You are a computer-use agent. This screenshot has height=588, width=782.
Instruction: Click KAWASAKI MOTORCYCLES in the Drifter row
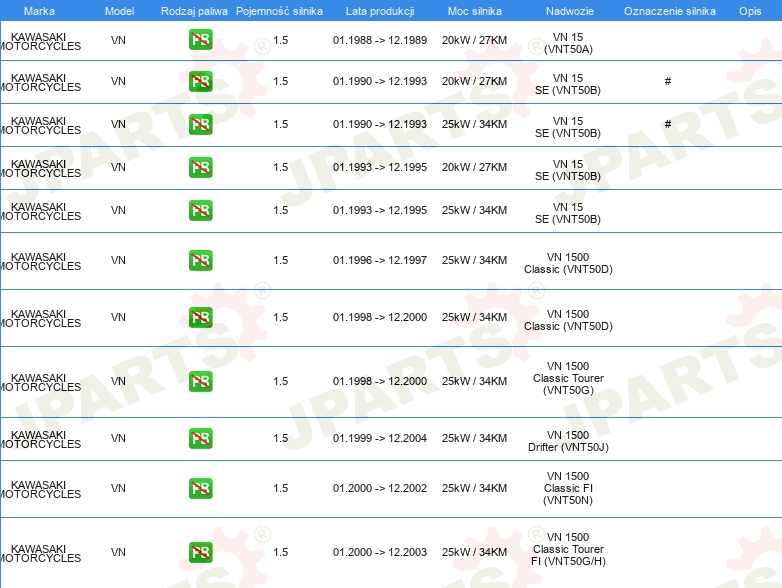point(40,439)
